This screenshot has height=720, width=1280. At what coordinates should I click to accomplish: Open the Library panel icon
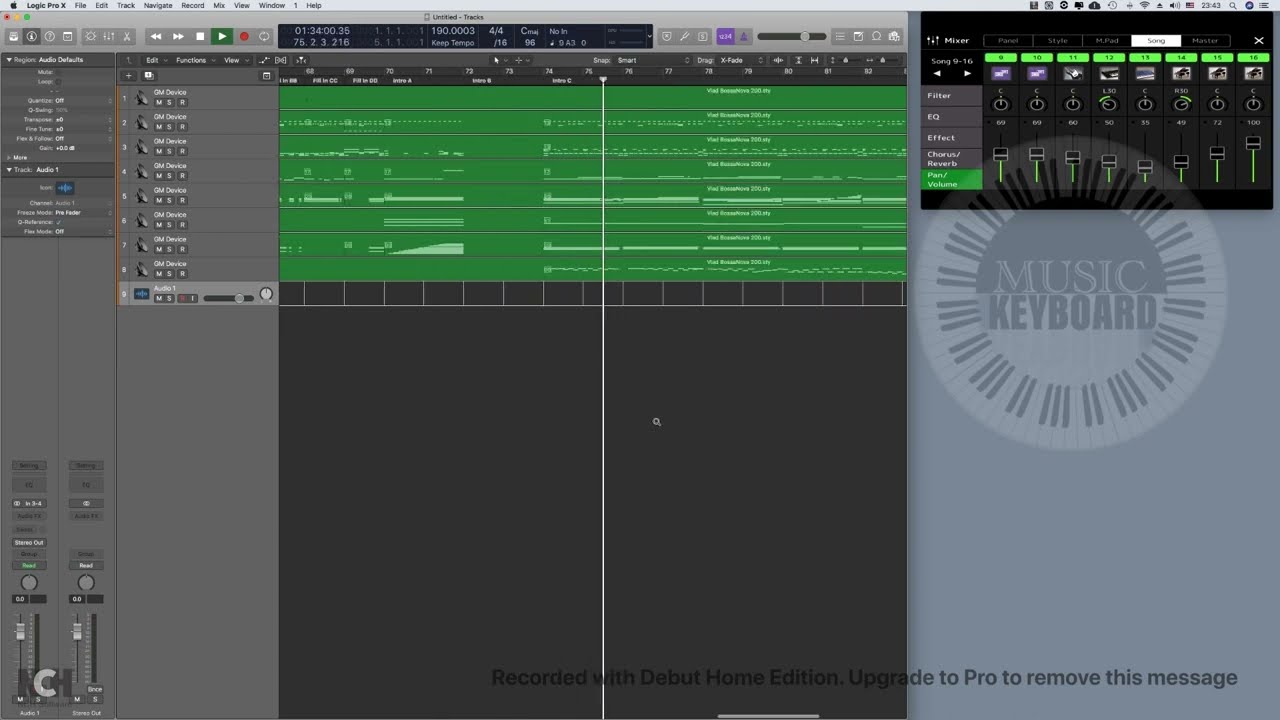click(x=13, y=37)
